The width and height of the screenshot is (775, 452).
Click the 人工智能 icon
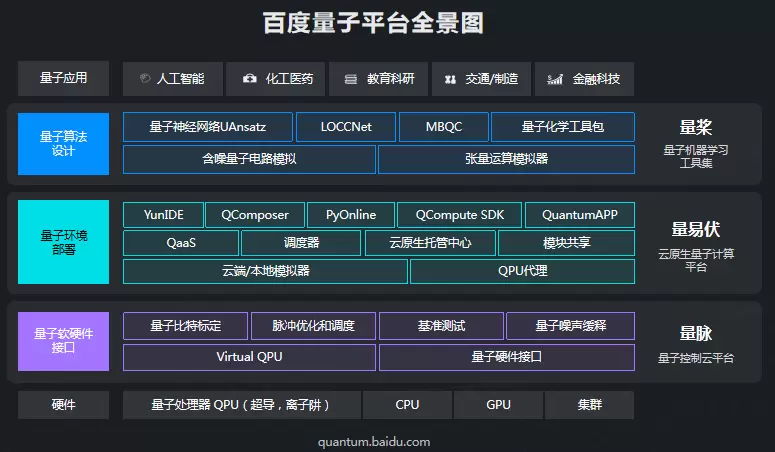[145, 78]
